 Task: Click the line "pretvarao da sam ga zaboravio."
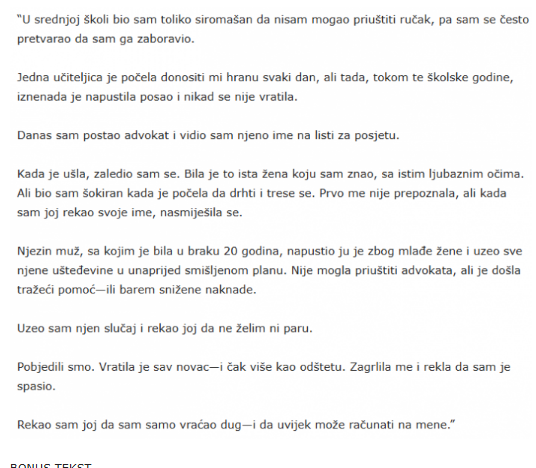[x=106, y=39]
